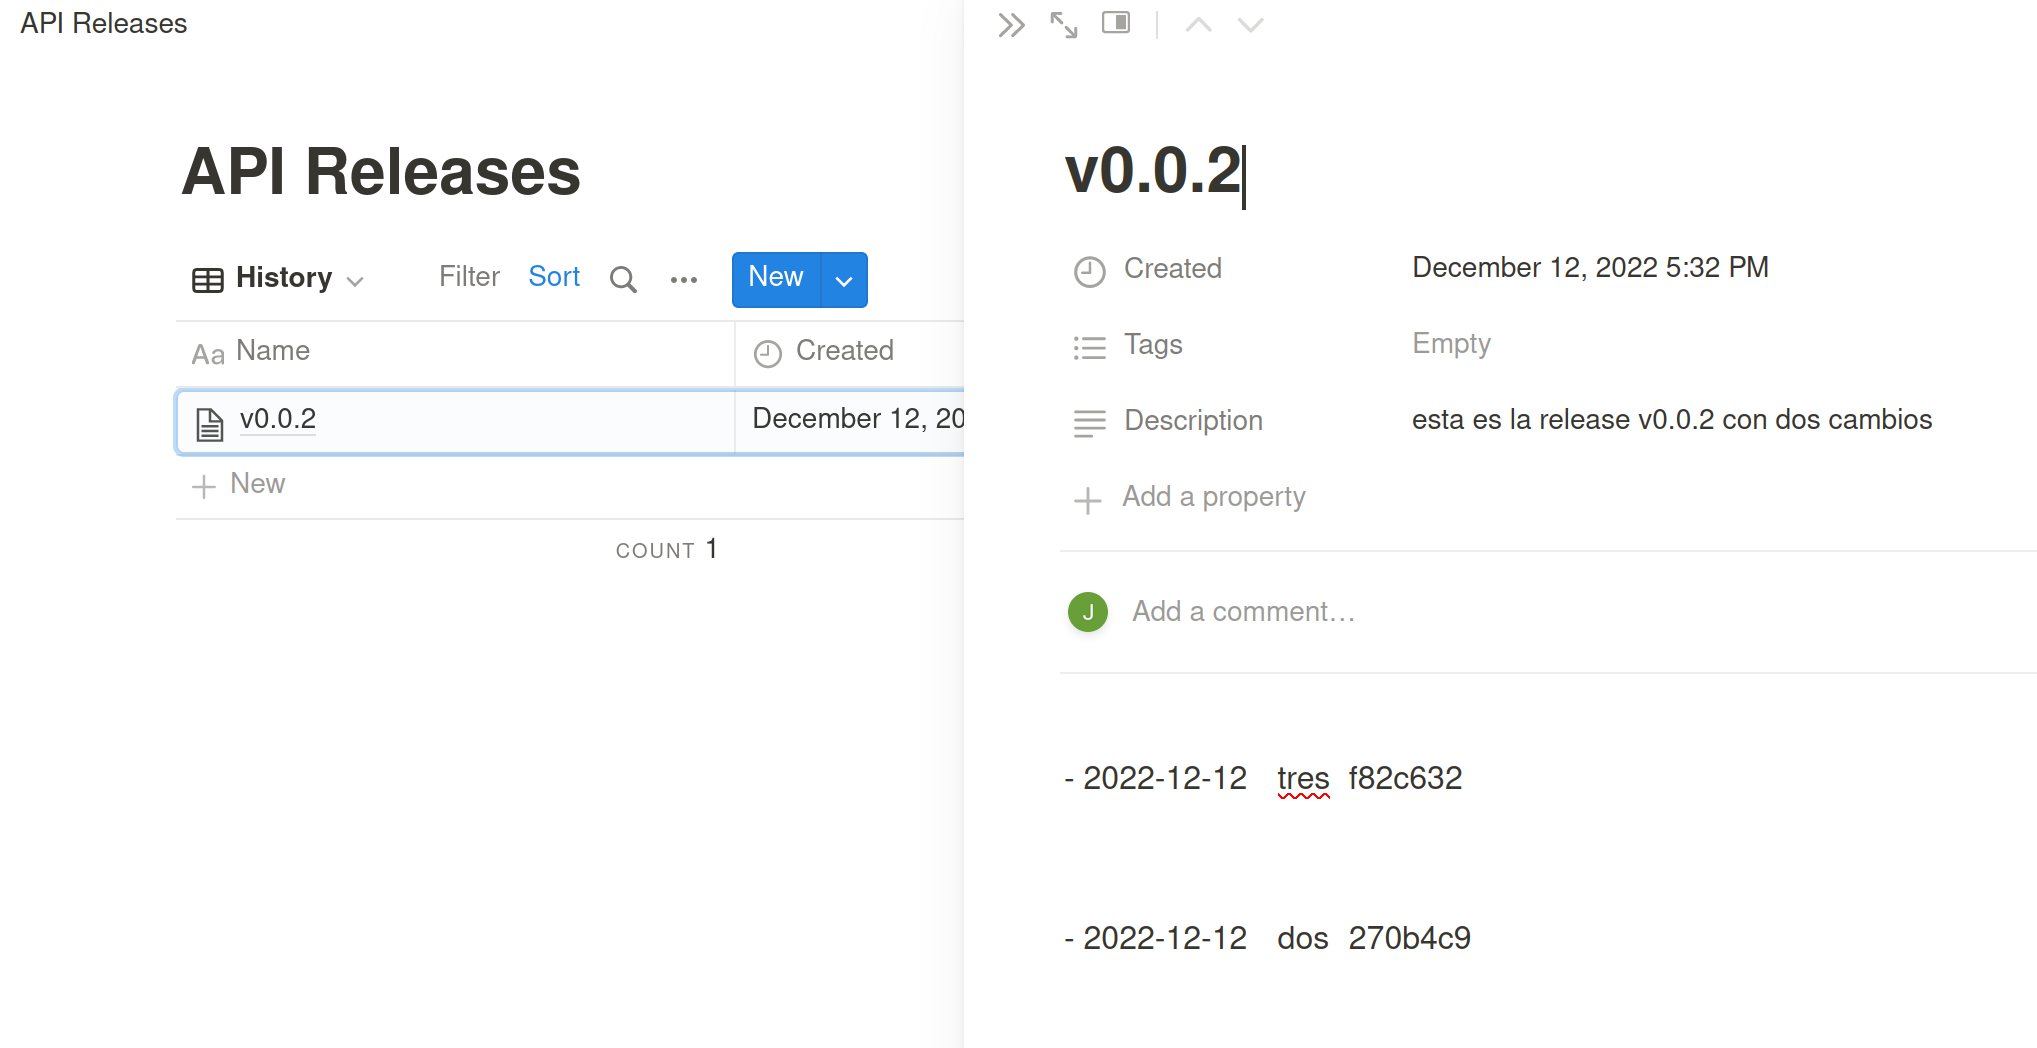Click the Name column header
Image resolution: width=2037 pixels, height=1048 pixels.
272,351
